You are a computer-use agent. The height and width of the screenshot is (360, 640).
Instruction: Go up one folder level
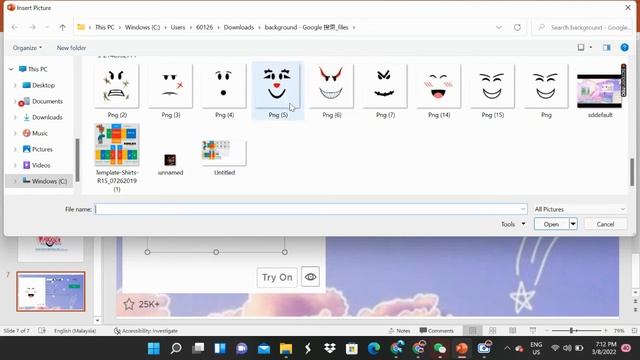(x=62, y=27)
